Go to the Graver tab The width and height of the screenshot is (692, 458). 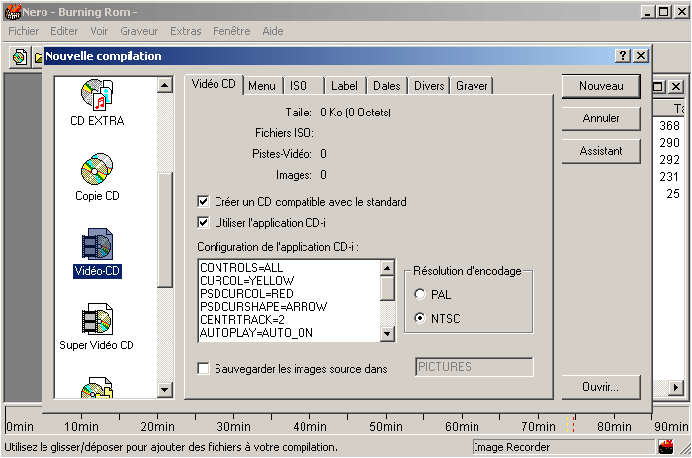coord(472,86)
